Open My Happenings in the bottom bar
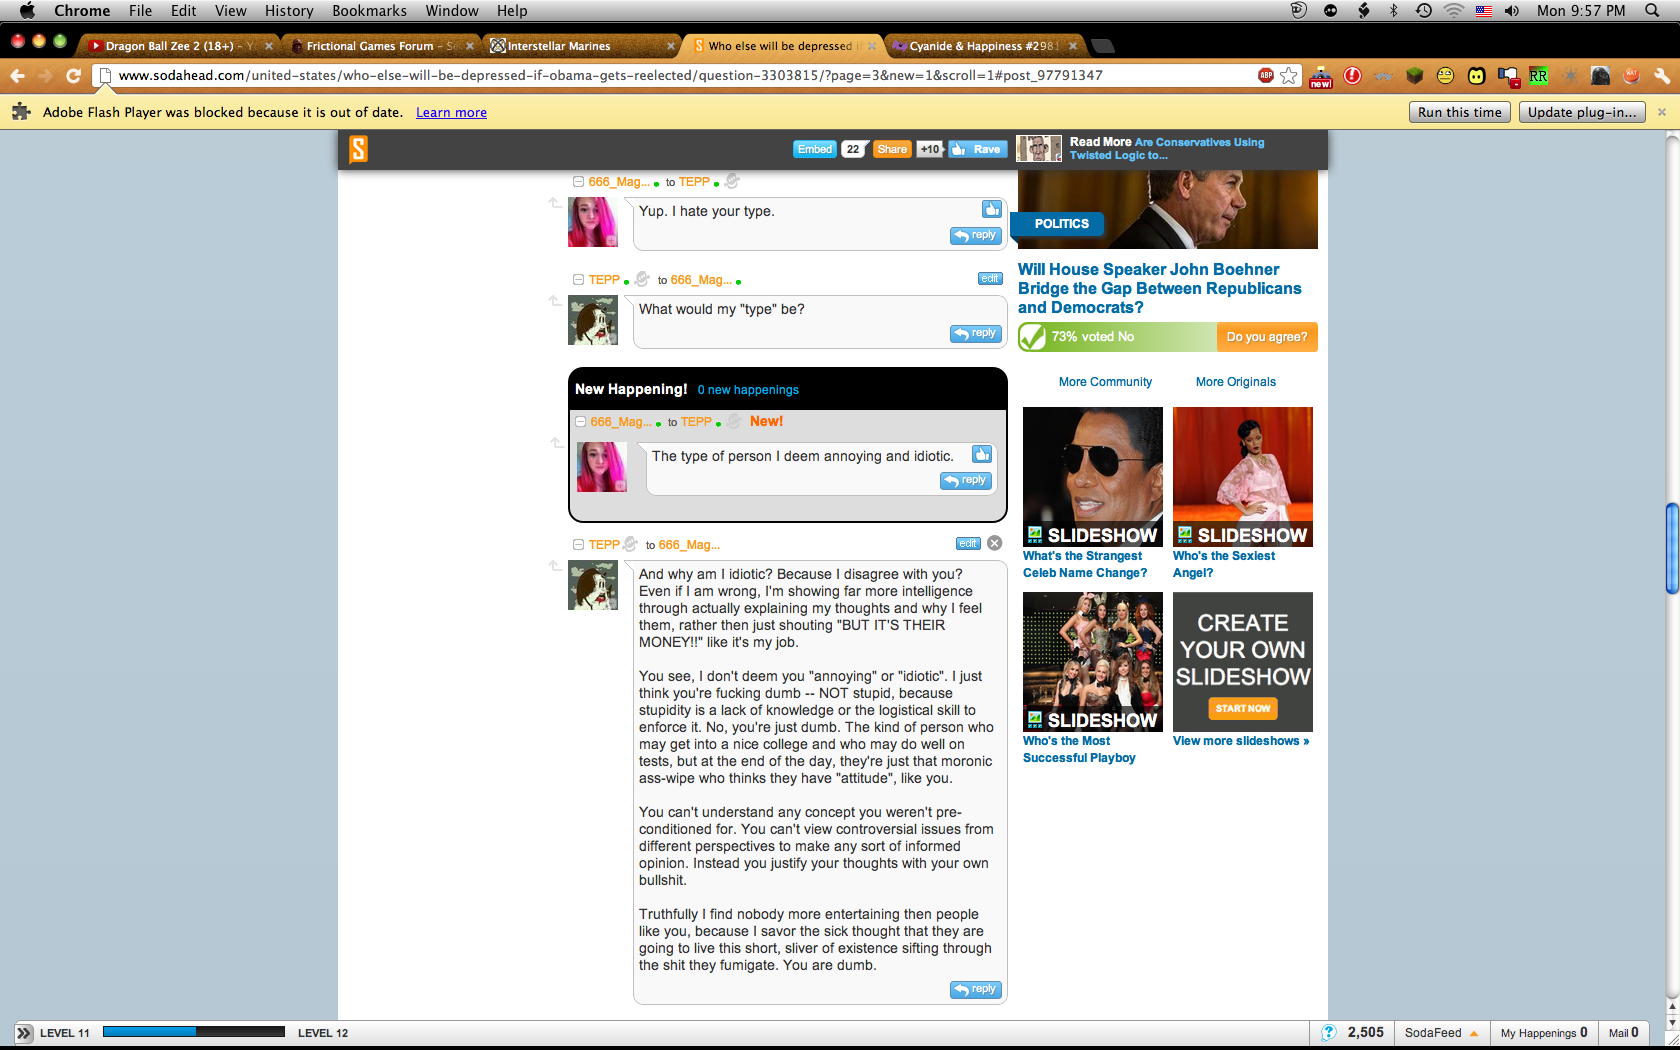 (1543, 1033)
